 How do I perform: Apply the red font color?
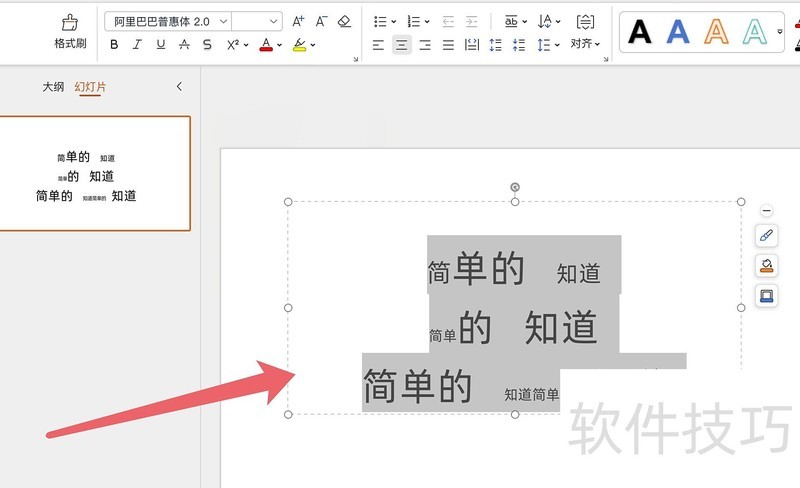pos(265,44)
